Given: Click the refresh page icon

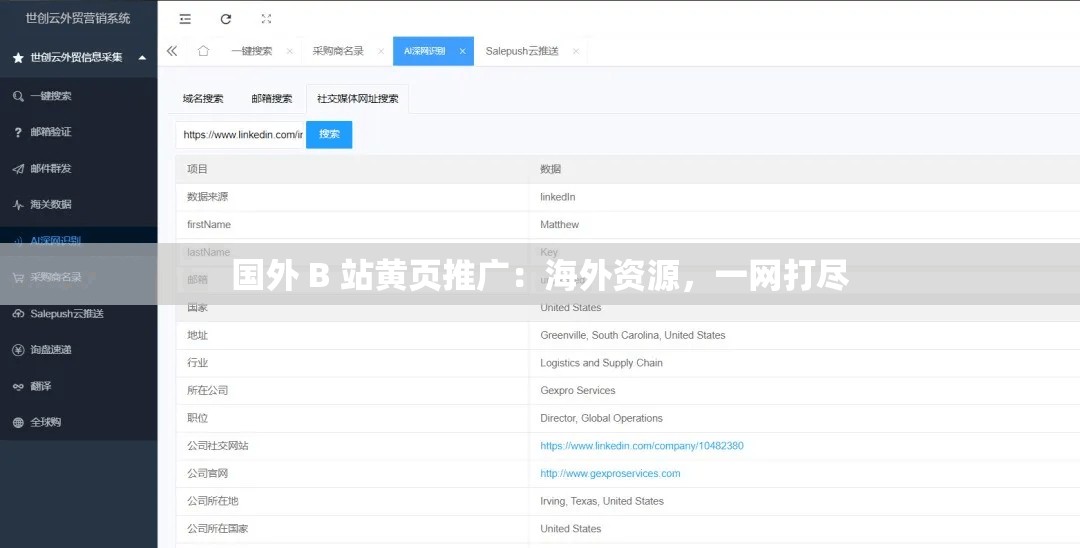Looking at the screenshot, I should click(226, 19).
